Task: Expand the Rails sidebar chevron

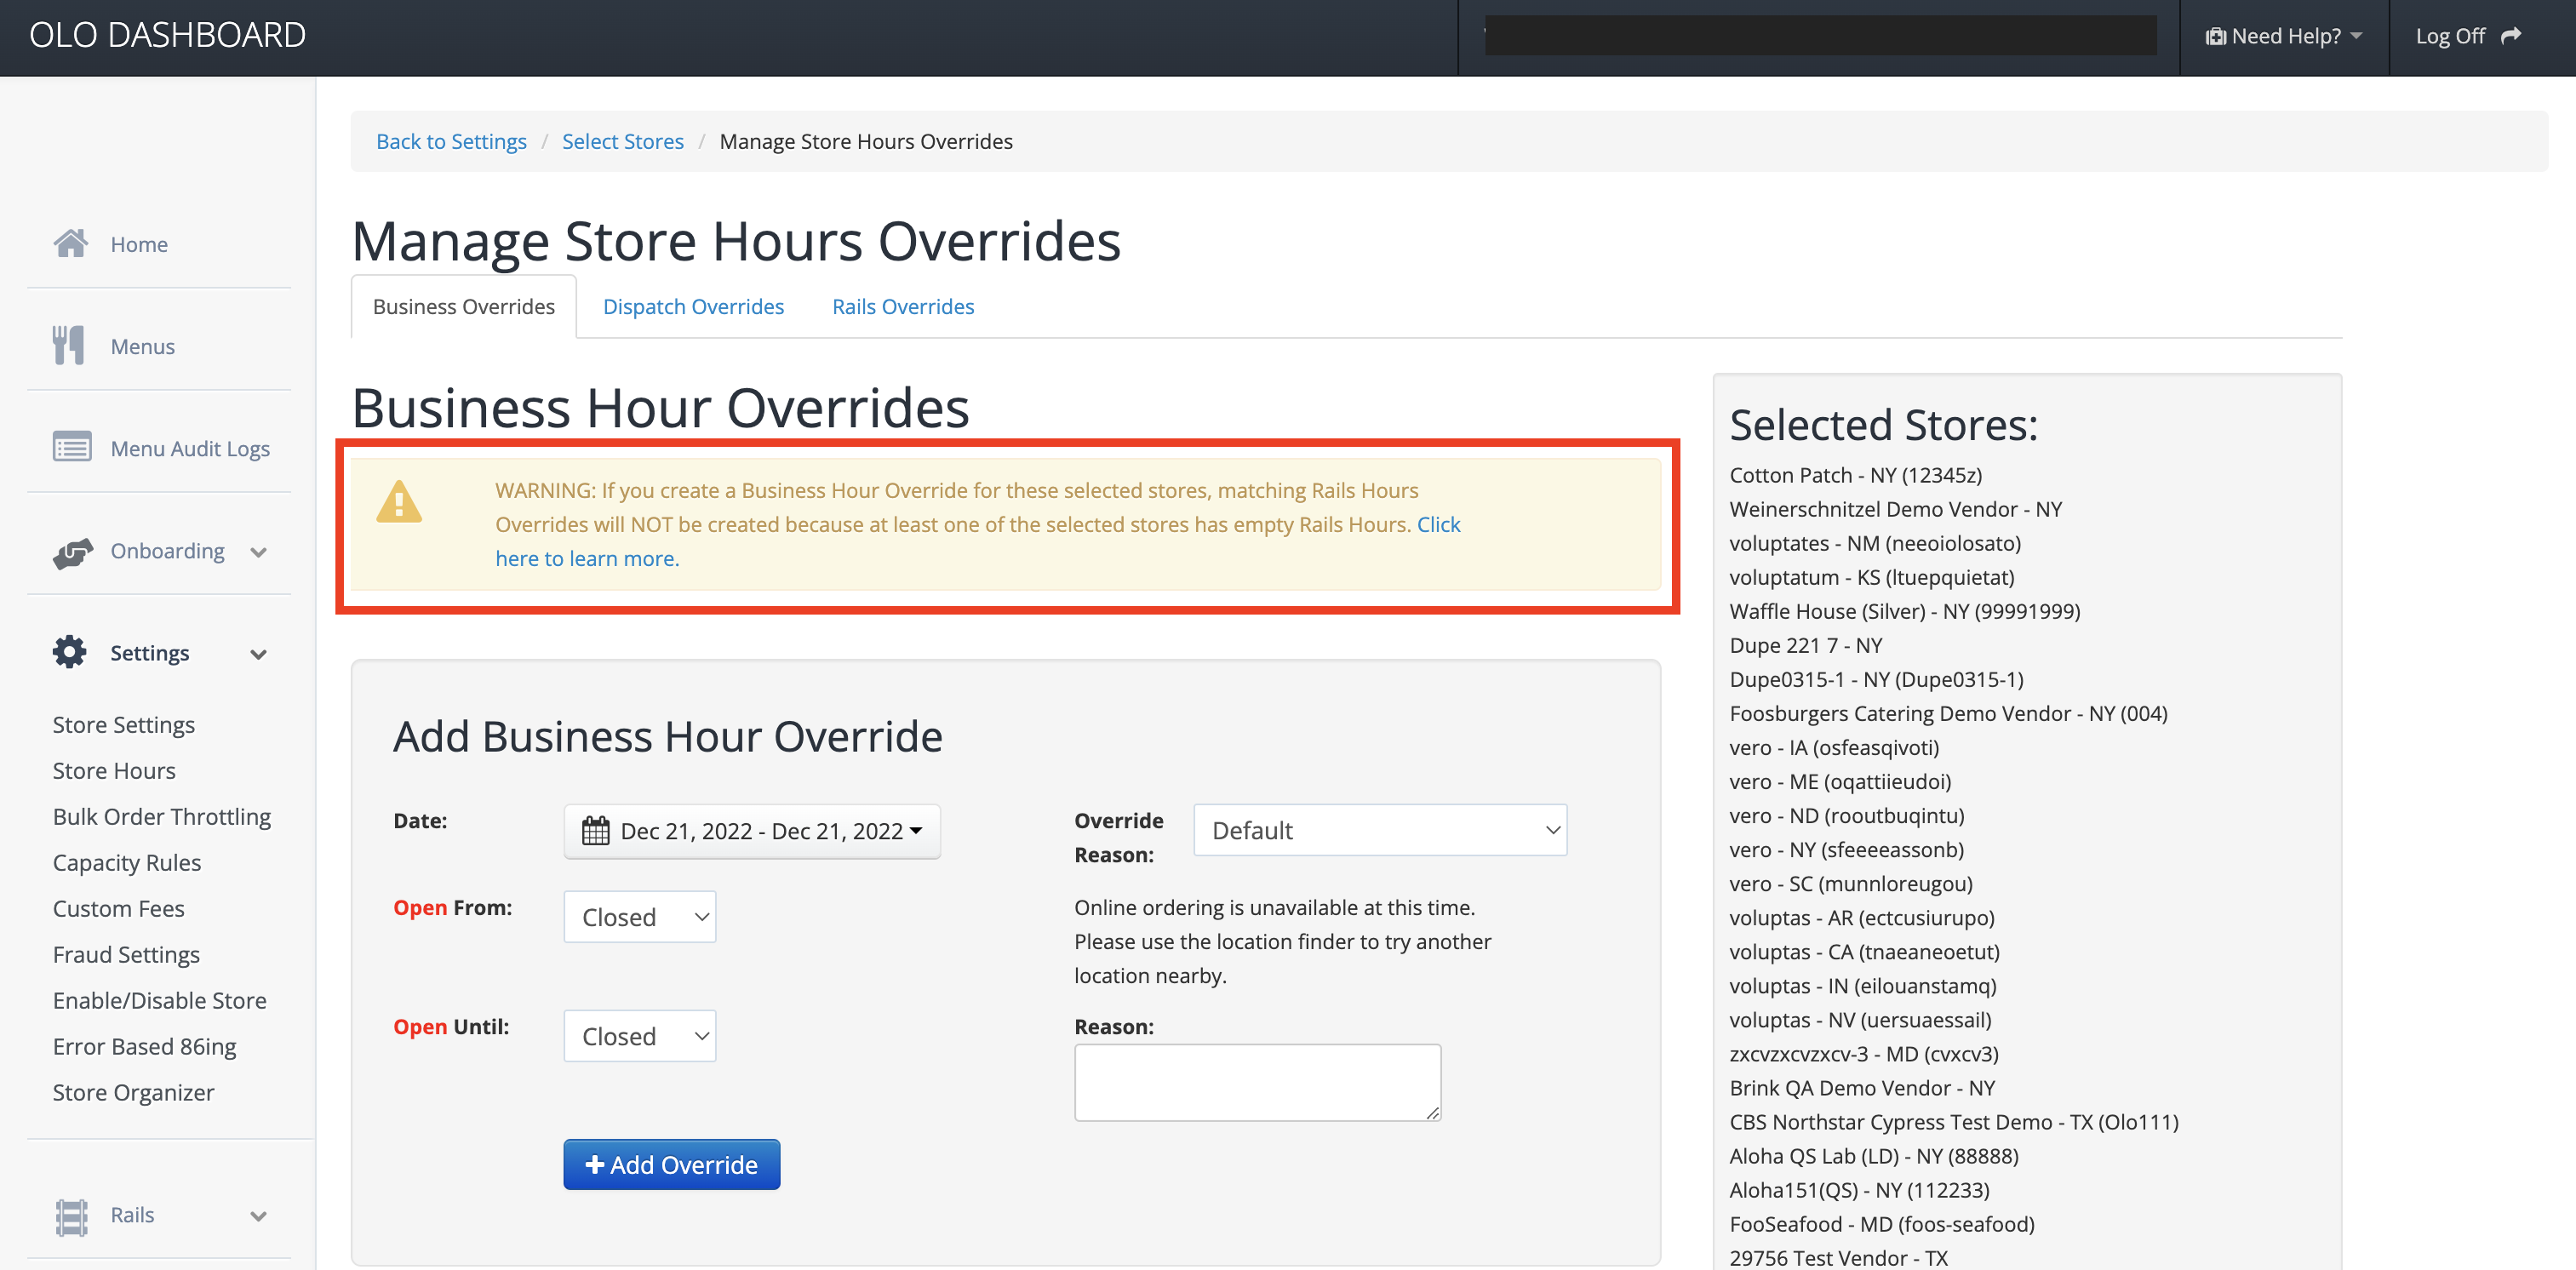Action: (x=259, y=1216)
